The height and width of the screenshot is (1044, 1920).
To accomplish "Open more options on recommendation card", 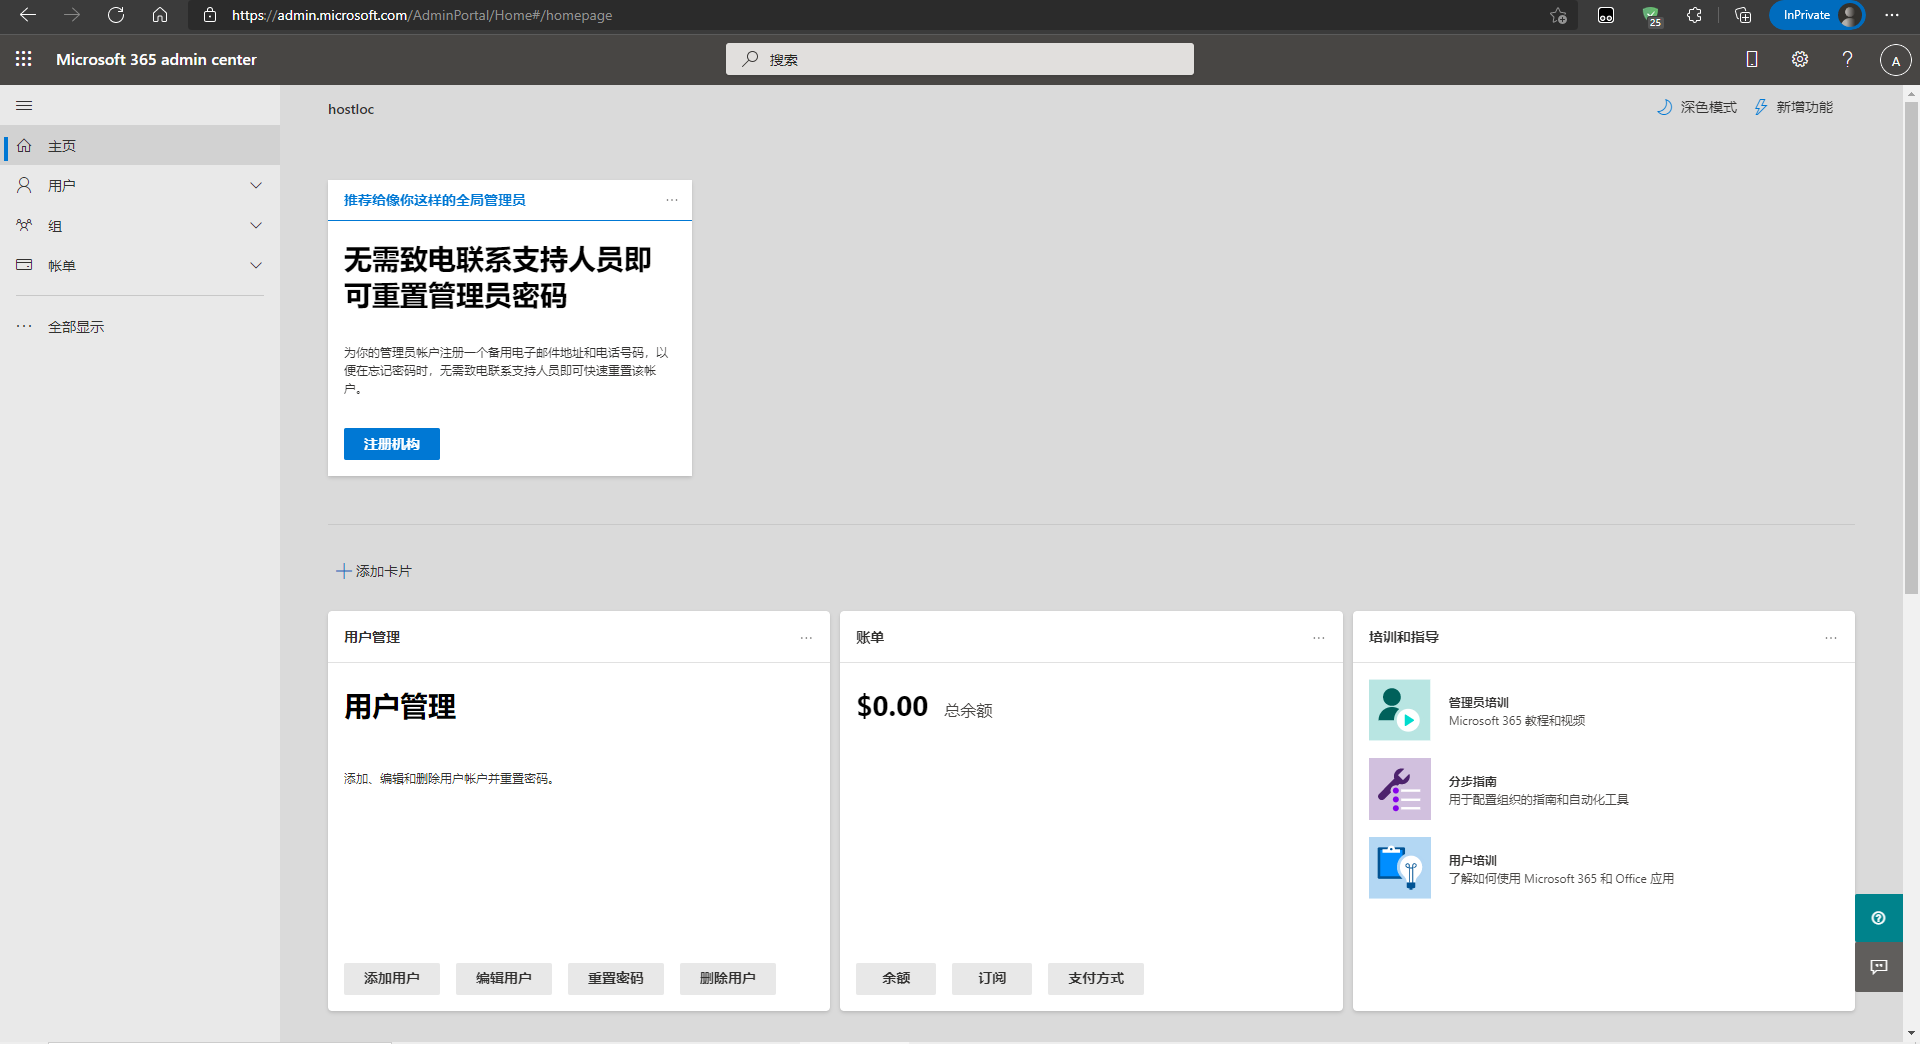I will [x=672, y=200].
